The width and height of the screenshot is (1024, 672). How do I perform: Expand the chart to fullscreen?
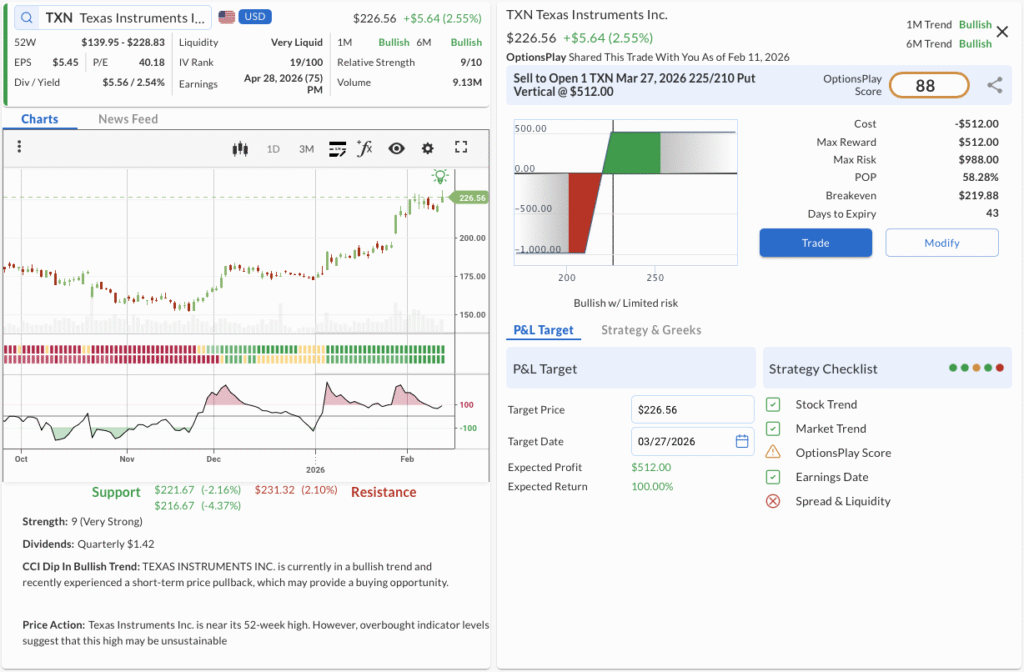(x=461, y=148)
